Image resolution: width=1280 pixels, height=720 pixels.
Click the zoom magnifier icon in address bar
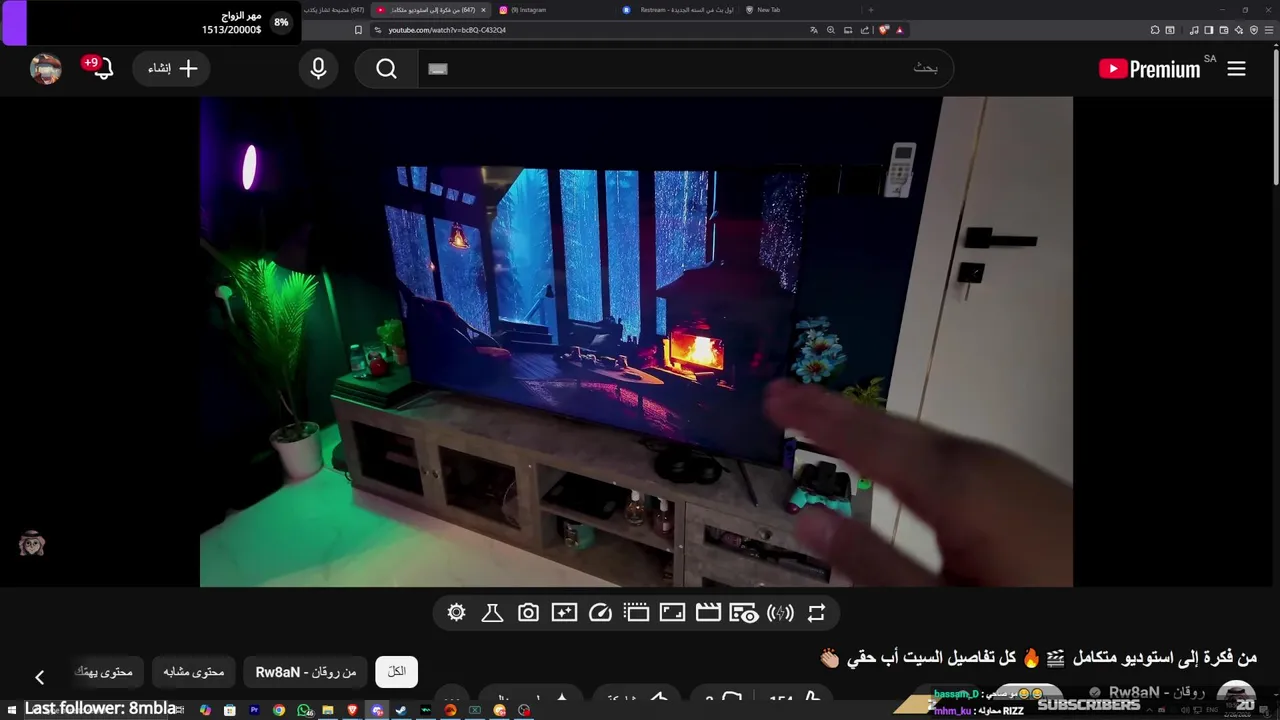pyautogui.click(x=831, y=30)
